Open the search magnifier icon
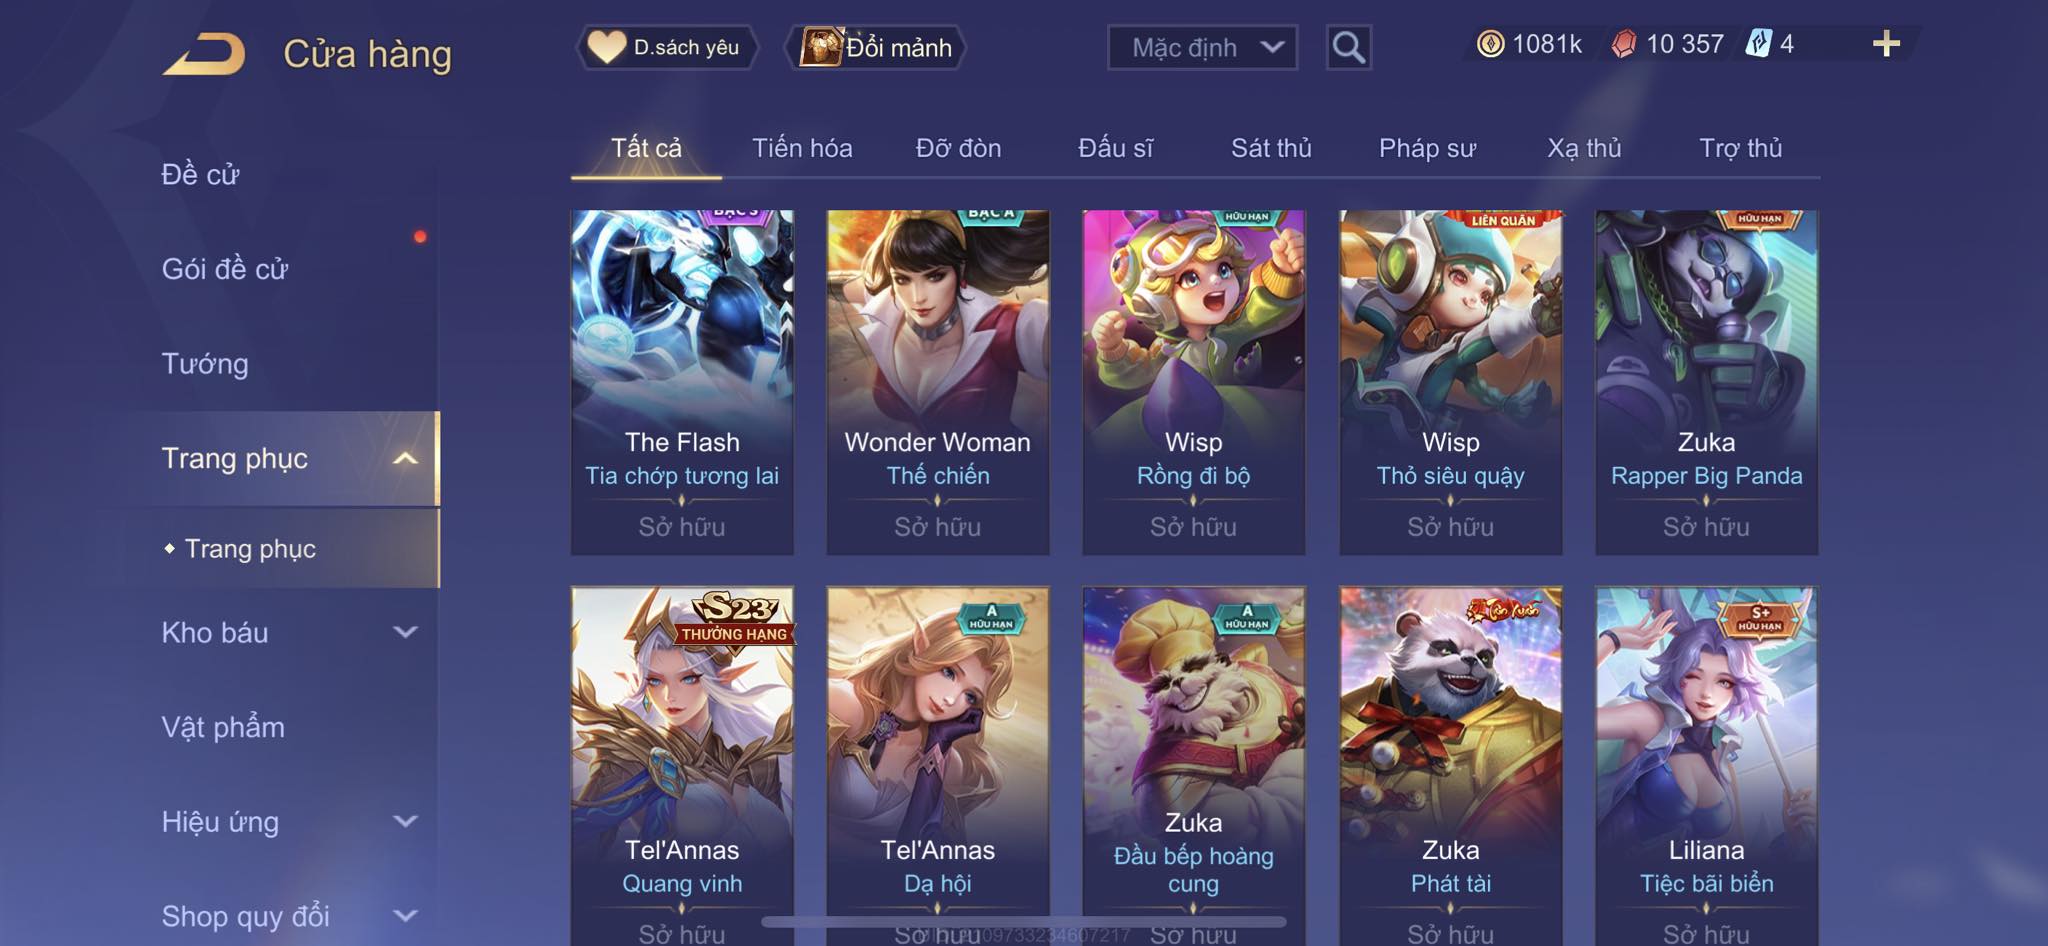This screenshot has width=2048, height=946. [x=1348, y=47]
